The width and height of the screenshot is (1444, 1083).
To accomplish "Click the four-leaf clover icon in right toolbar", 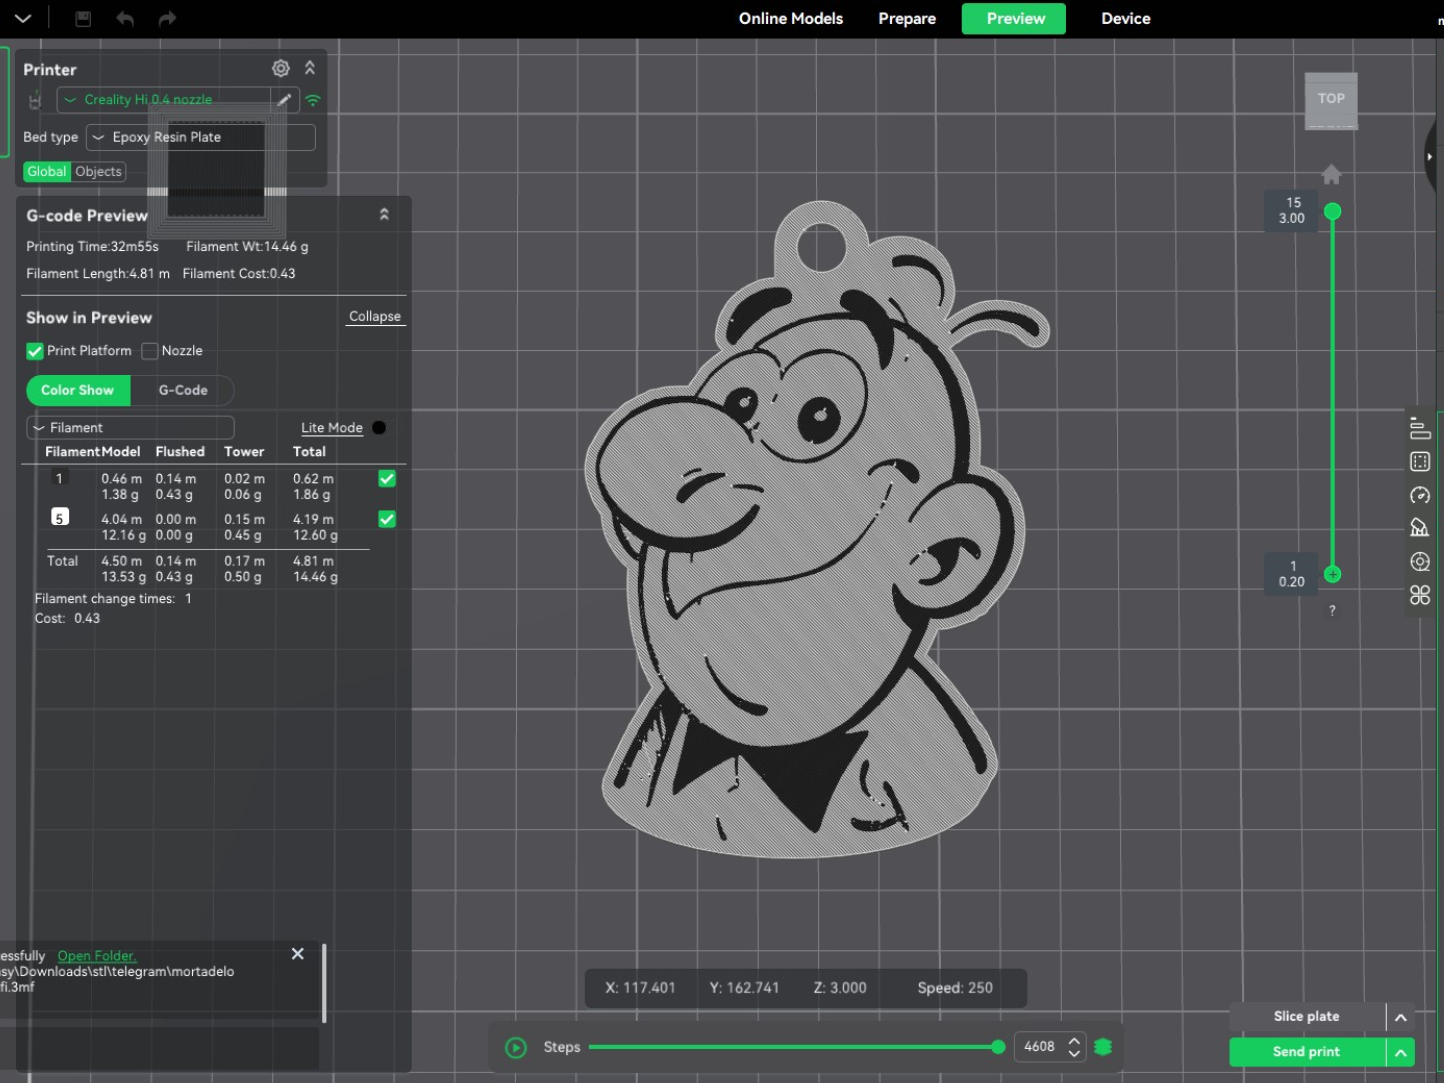I will (1420, 595).
